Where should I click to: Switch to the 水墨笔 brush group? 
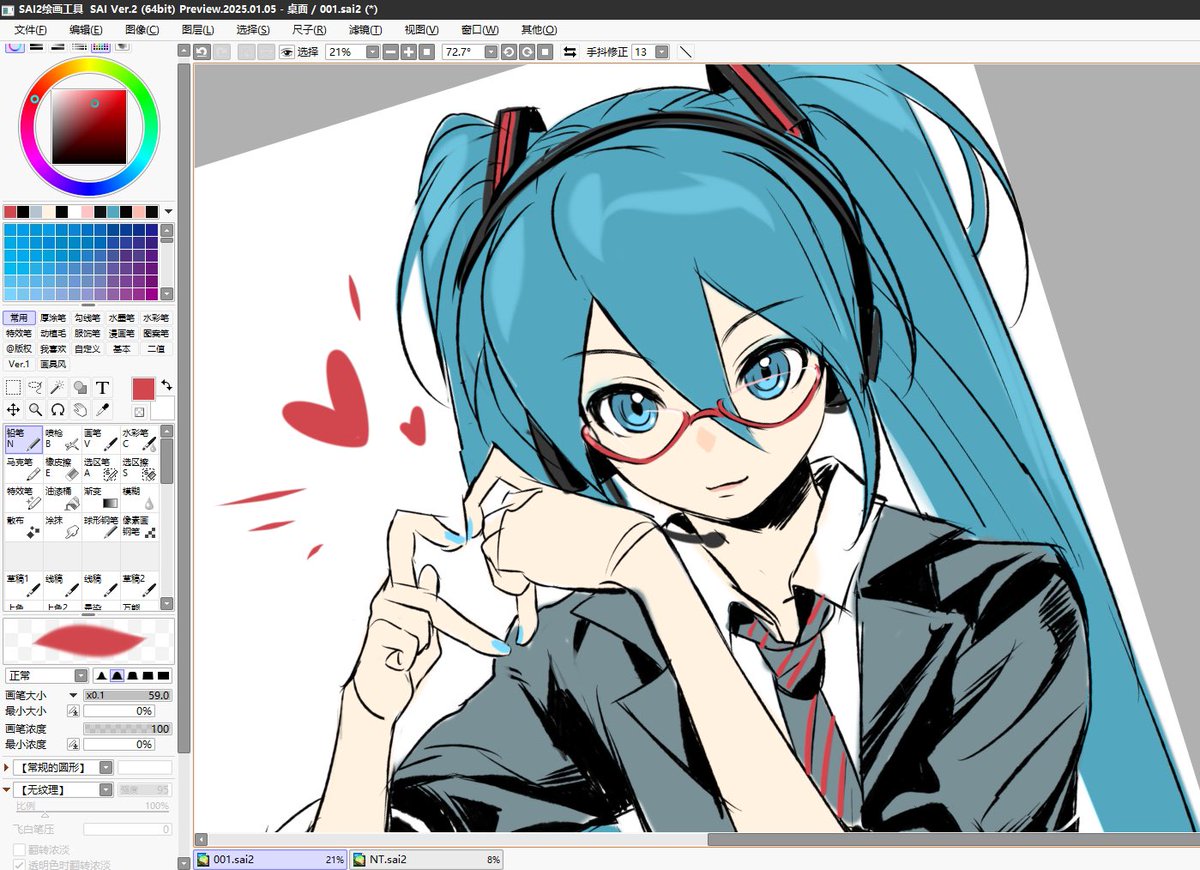[x=121, y=318]
